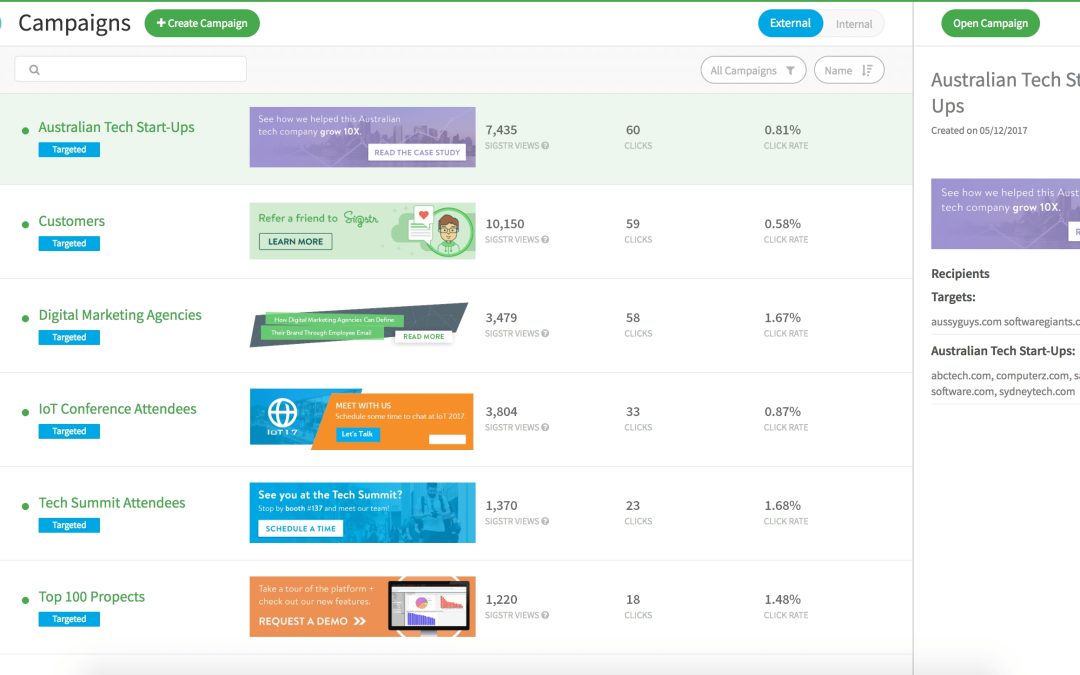Open the Customers campaign link
The image size is (1080, 675).
[72, 221]
